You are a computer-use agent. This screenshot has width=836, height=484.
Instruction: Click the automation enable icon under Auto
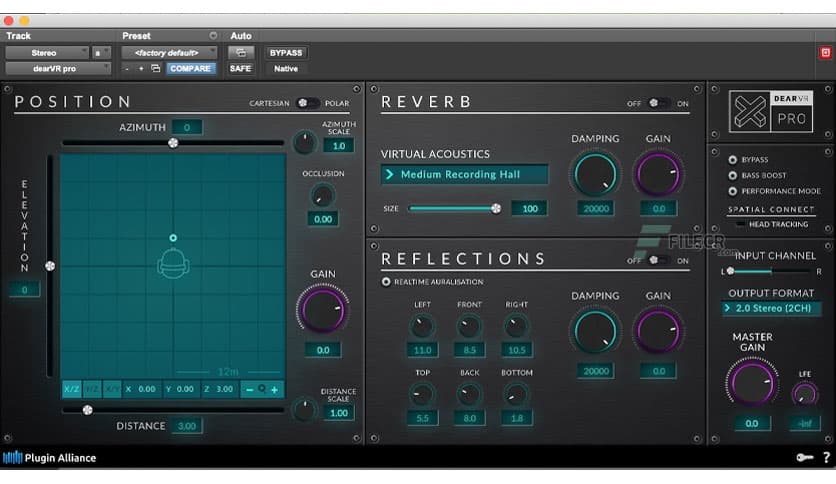click(241, 52)
